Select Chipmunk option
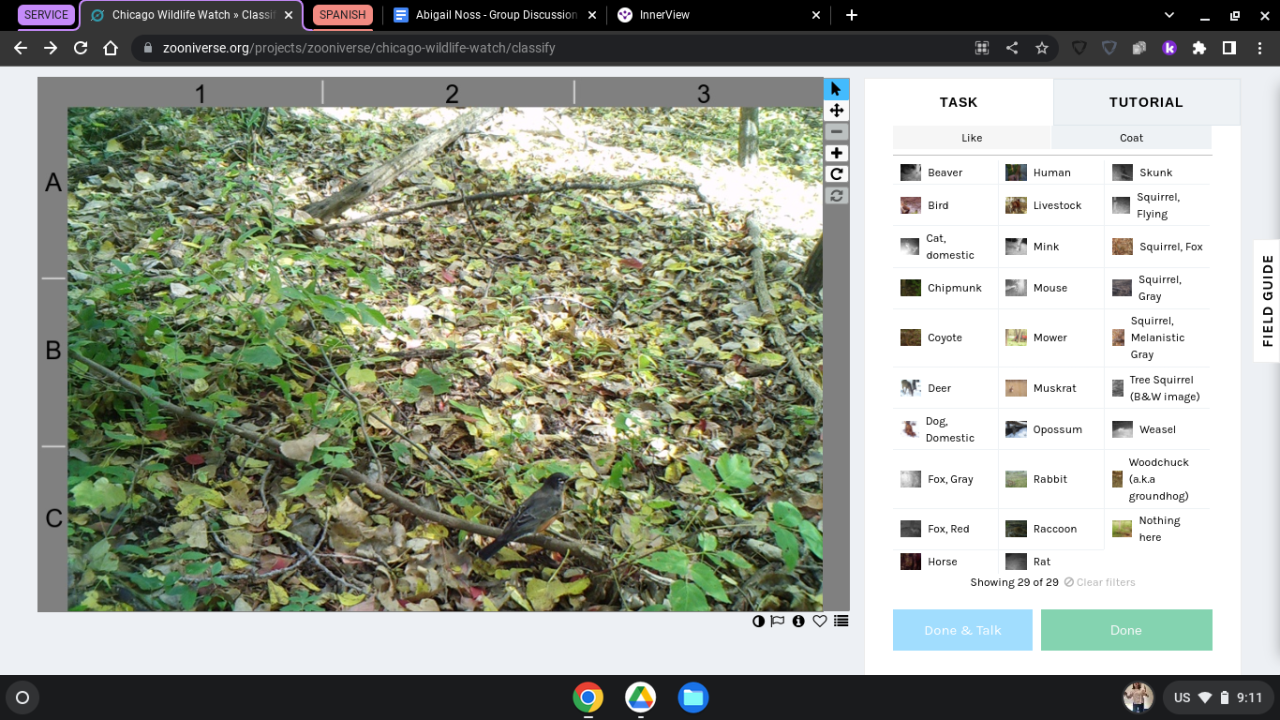Viewport: 1280px width, 720px height. point(946,288)
